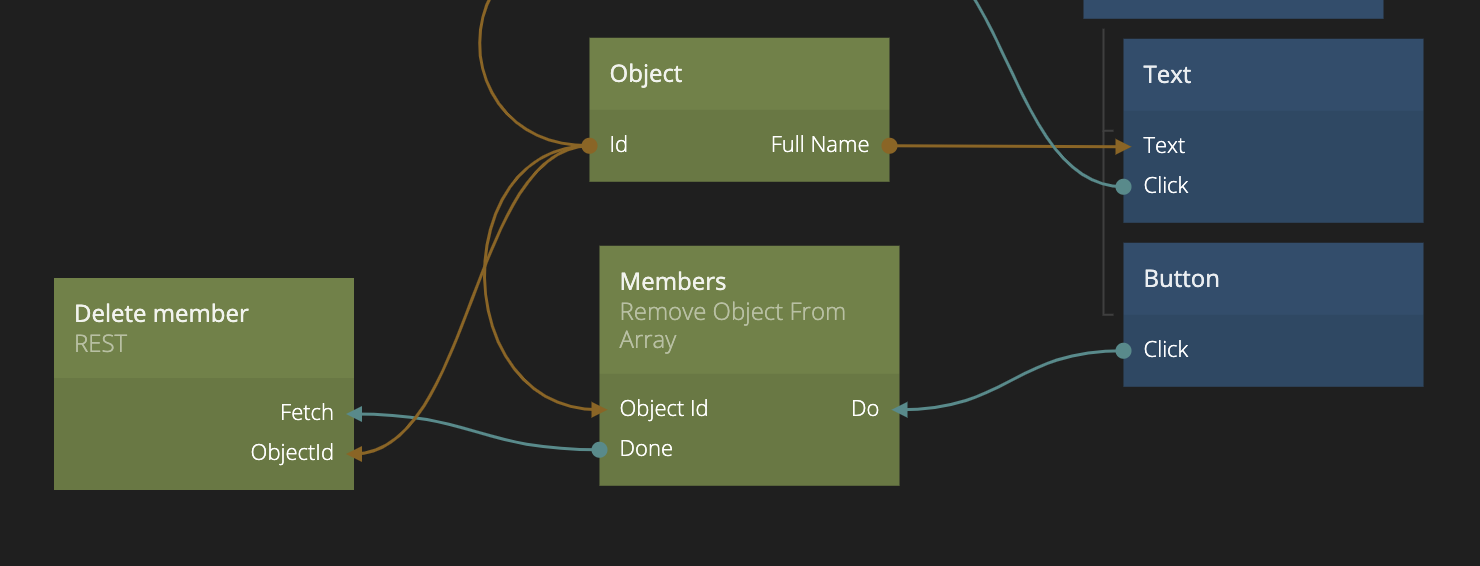Click the Do input arrow on Members
Image resolution: width=1480 pixels, height=566 pixels.
[x=899, y=409]
